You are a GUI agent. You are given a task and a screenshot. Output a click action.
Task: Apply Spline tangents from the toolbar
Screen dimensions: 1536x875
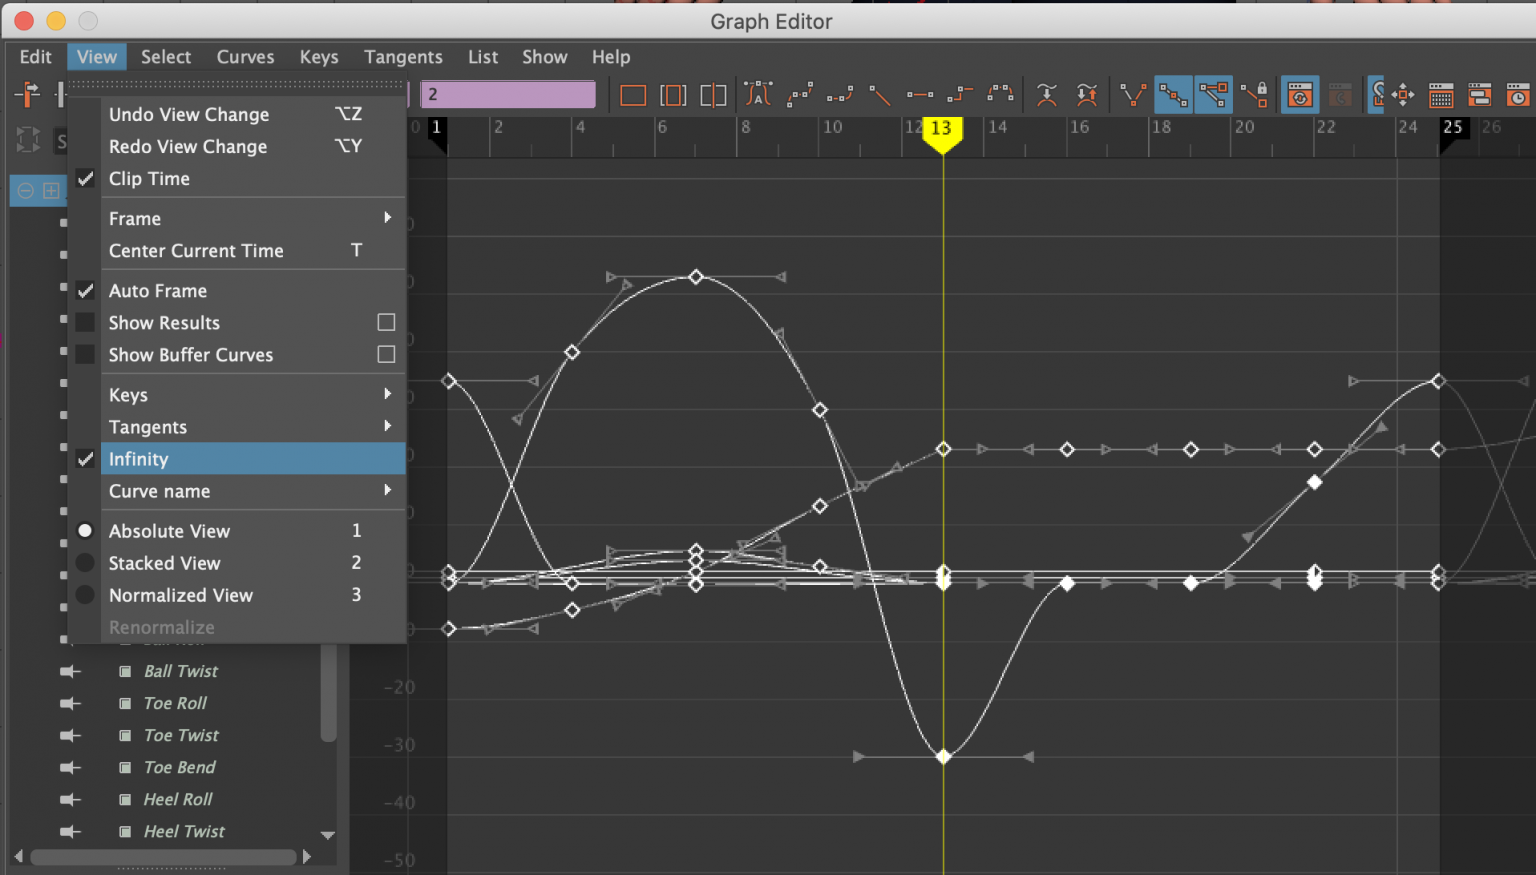[x=800, y=95]
